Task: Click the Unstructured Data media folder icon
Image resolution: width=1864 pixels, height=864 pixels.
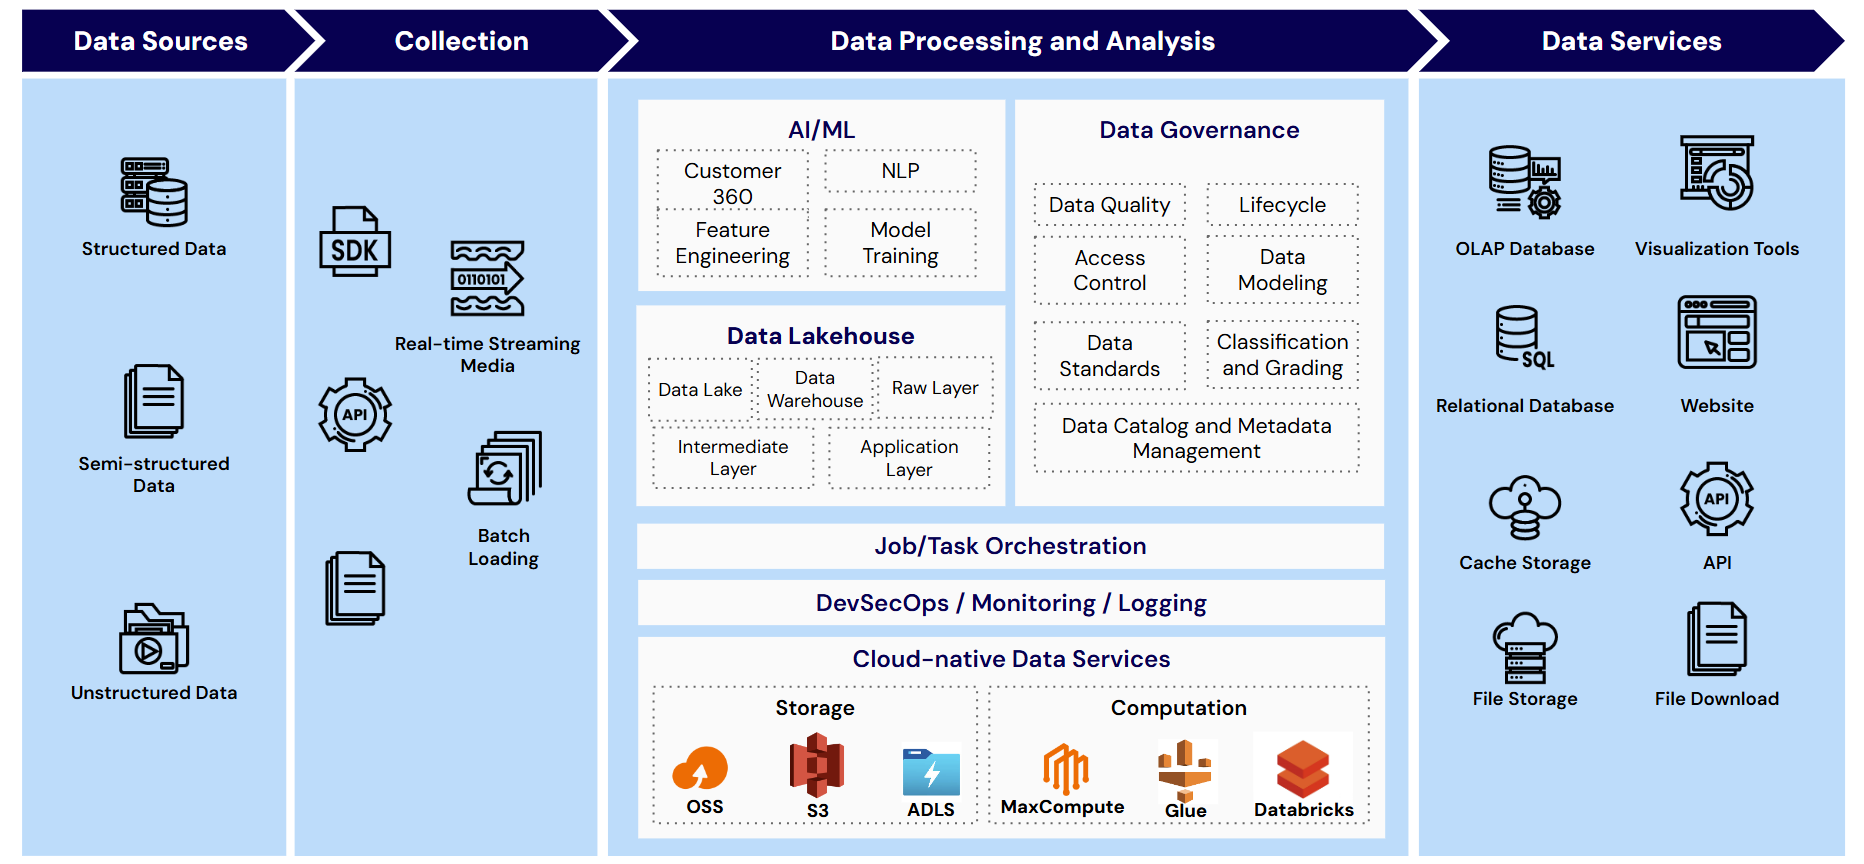Action: point(154,639)
